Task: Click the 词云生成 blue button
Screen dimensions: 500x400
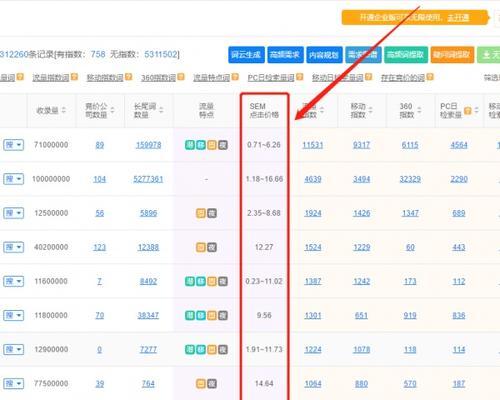Action: point(246,55)
